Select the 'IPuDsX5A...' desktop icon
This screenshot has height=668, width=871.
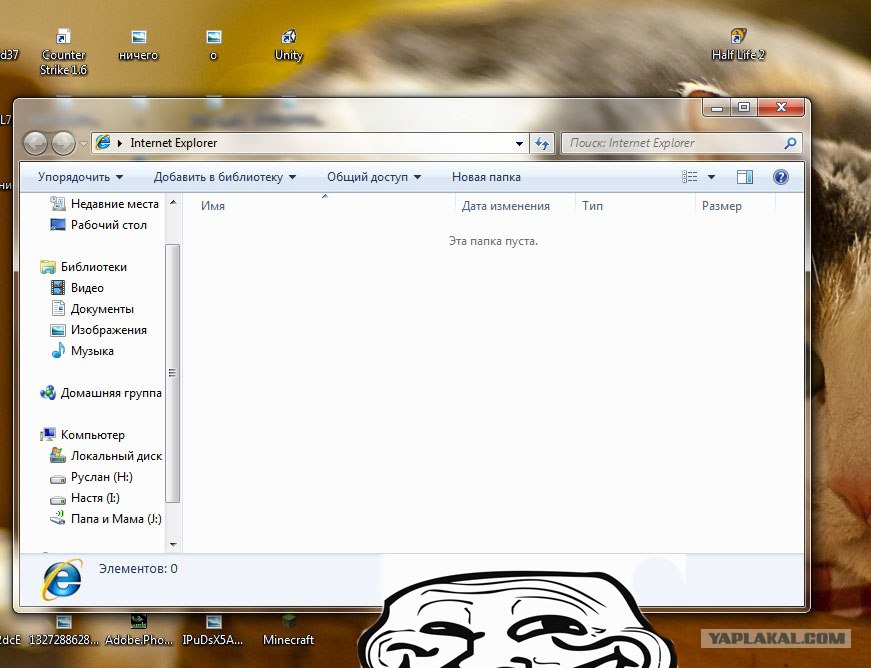213,630
